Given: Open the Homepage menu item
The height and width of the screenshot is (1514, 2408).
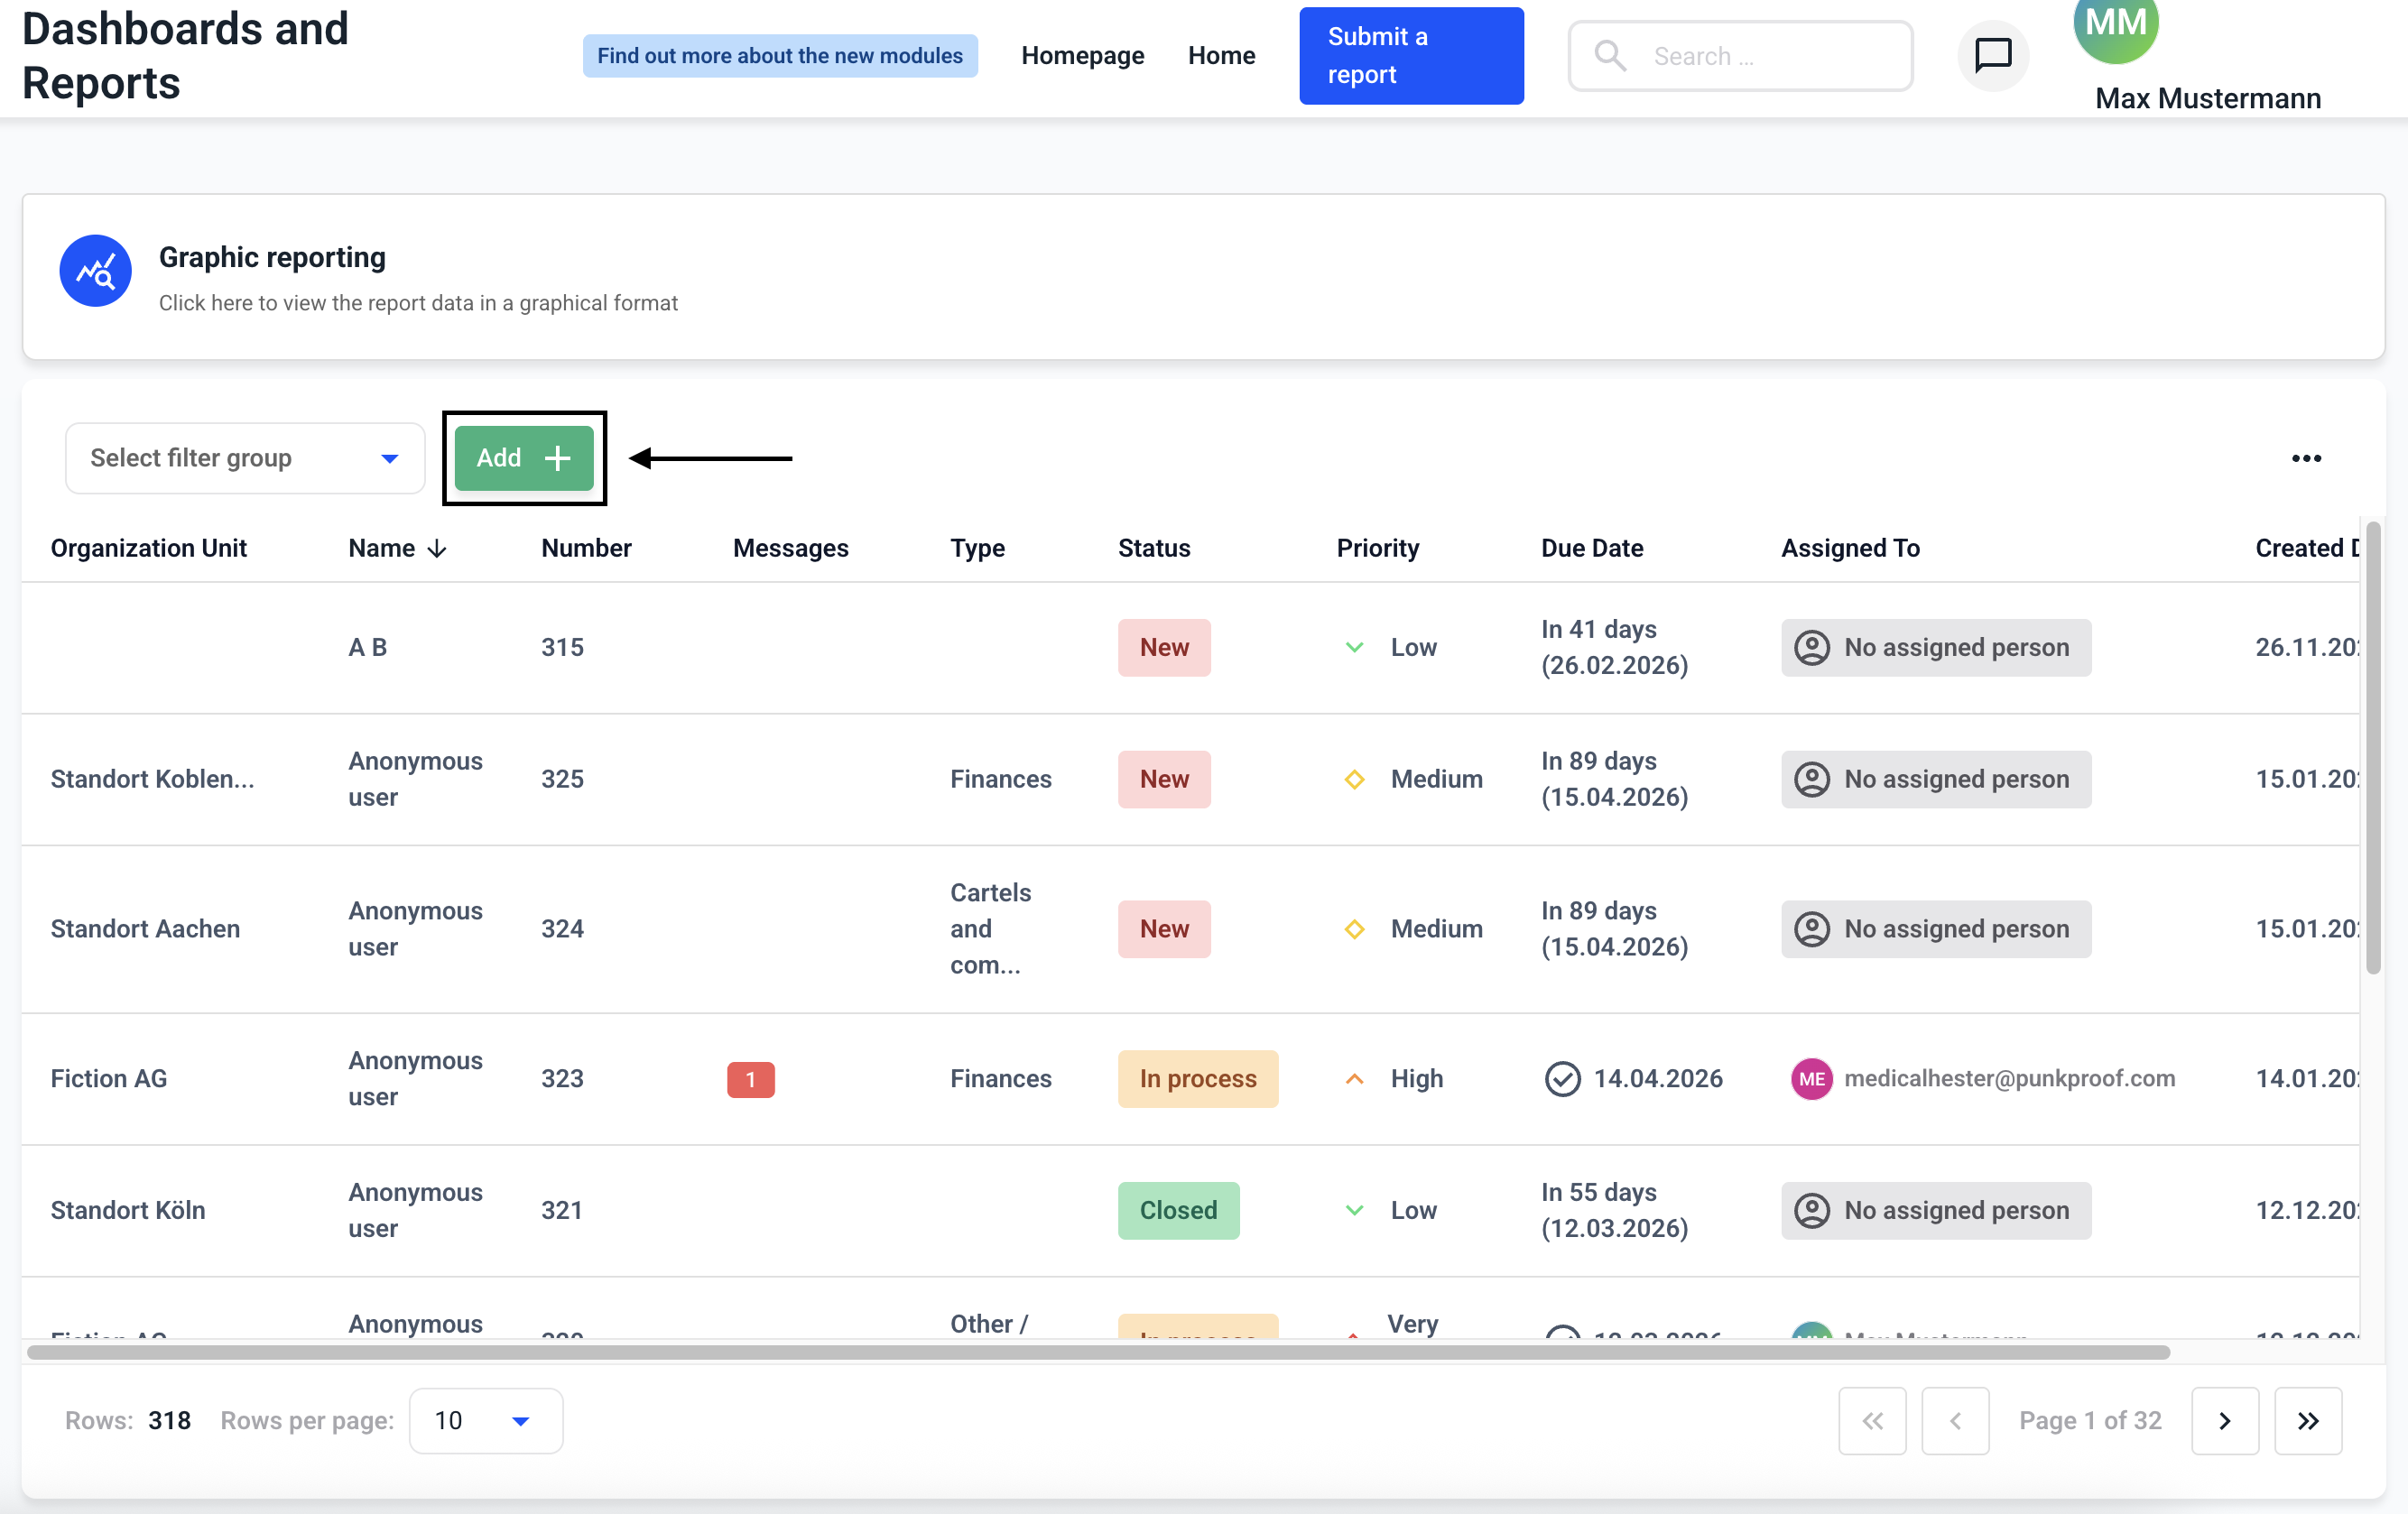Looking at the screenshot, I should (x=1082, y=55).
